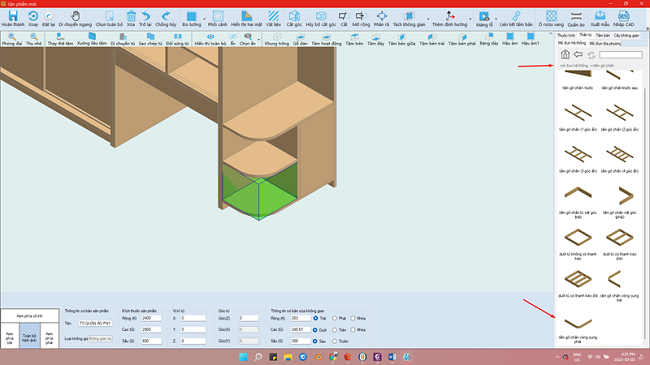Expand the Đo lường dropdown arrow
The image size is (650, 365).
[204, 19]
